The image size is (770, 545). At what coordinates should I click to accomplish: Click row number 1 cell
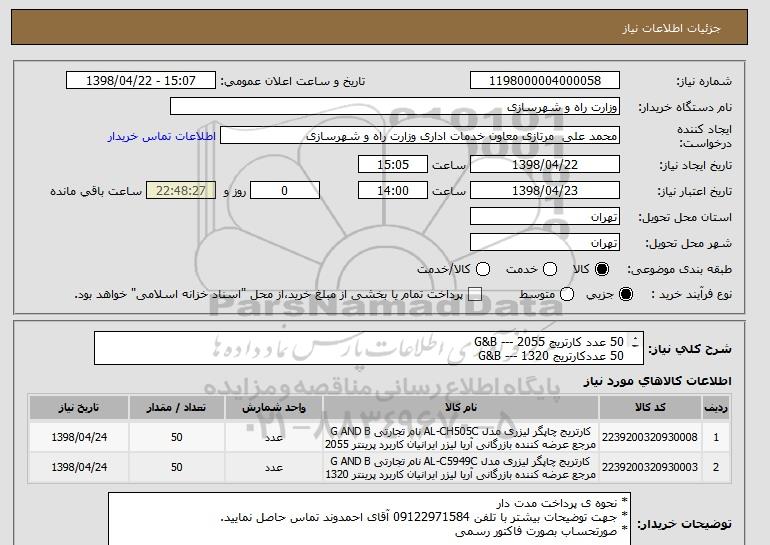tap(716, 437)
